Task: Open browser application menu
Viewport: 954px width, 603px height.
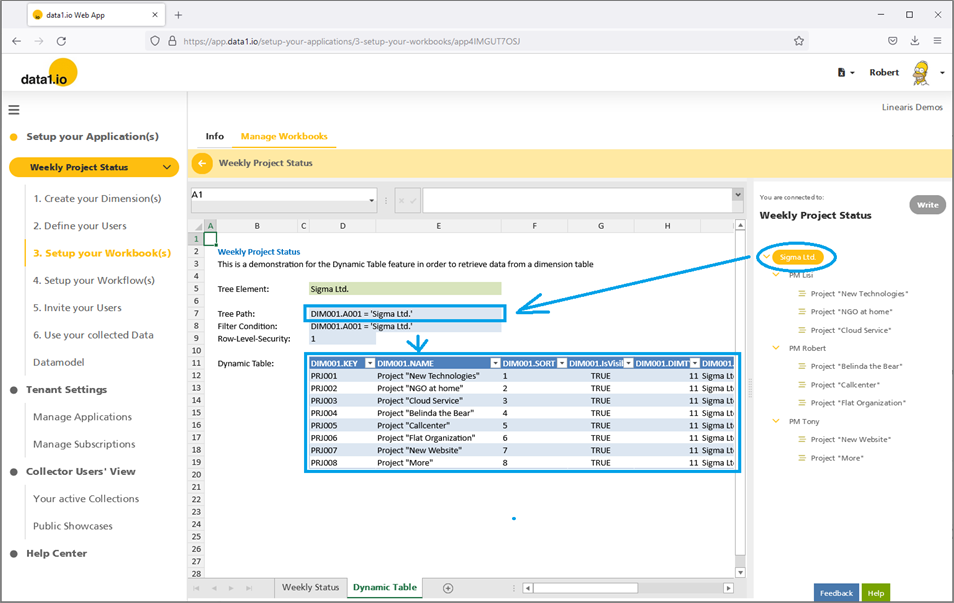Action: coord(937,41)
